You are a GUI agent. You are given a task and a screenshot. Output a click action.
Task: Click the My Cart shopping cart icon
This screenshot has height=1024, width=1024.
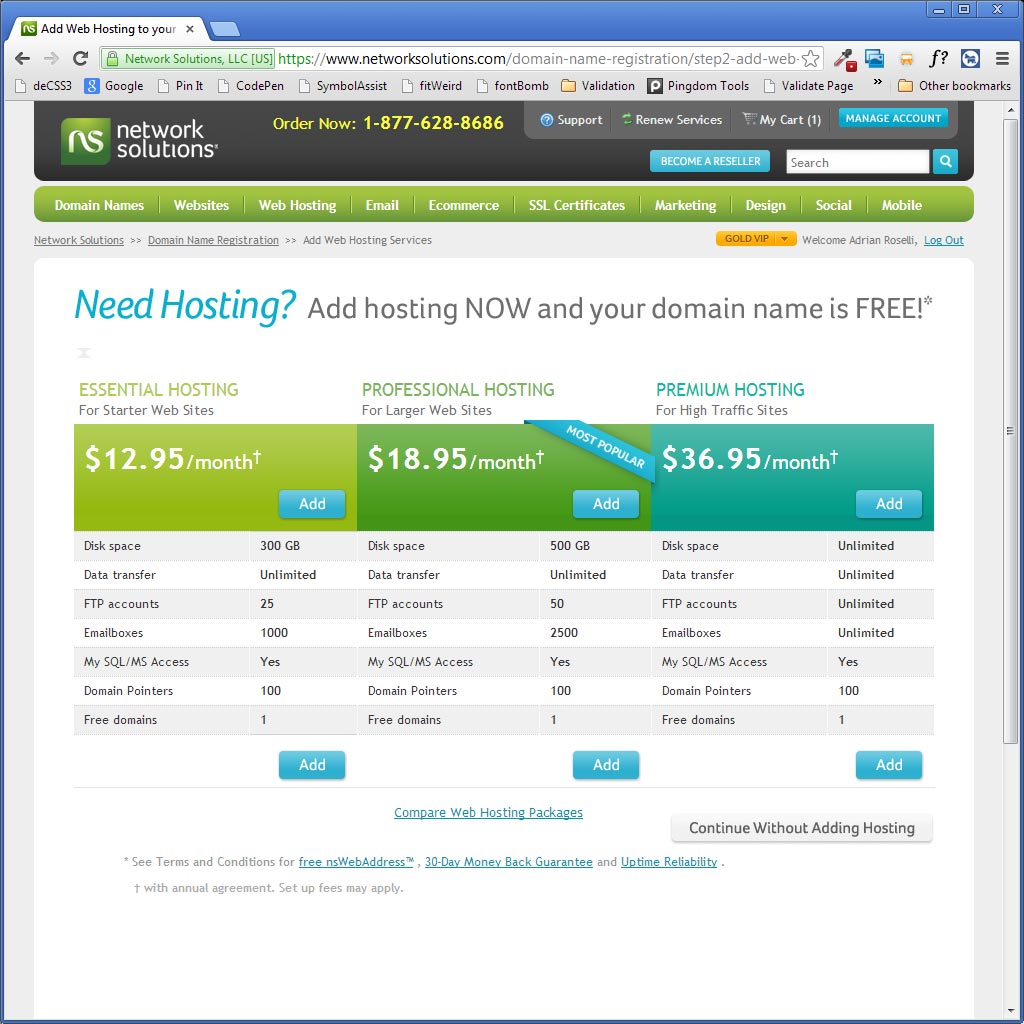(749, 119)
